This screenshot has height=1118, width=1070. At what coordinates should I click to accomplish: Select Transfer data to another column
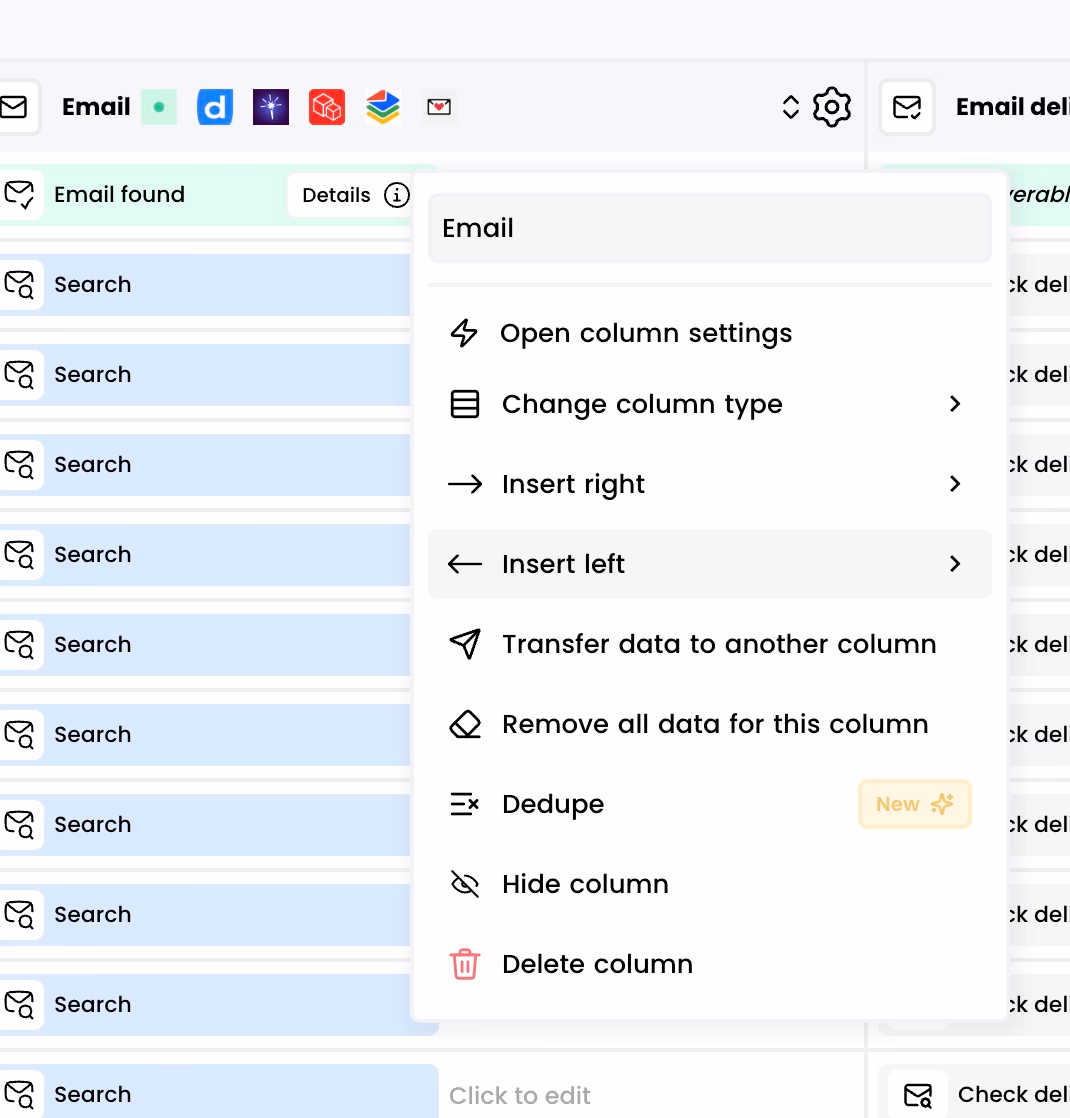click(709, 644)
